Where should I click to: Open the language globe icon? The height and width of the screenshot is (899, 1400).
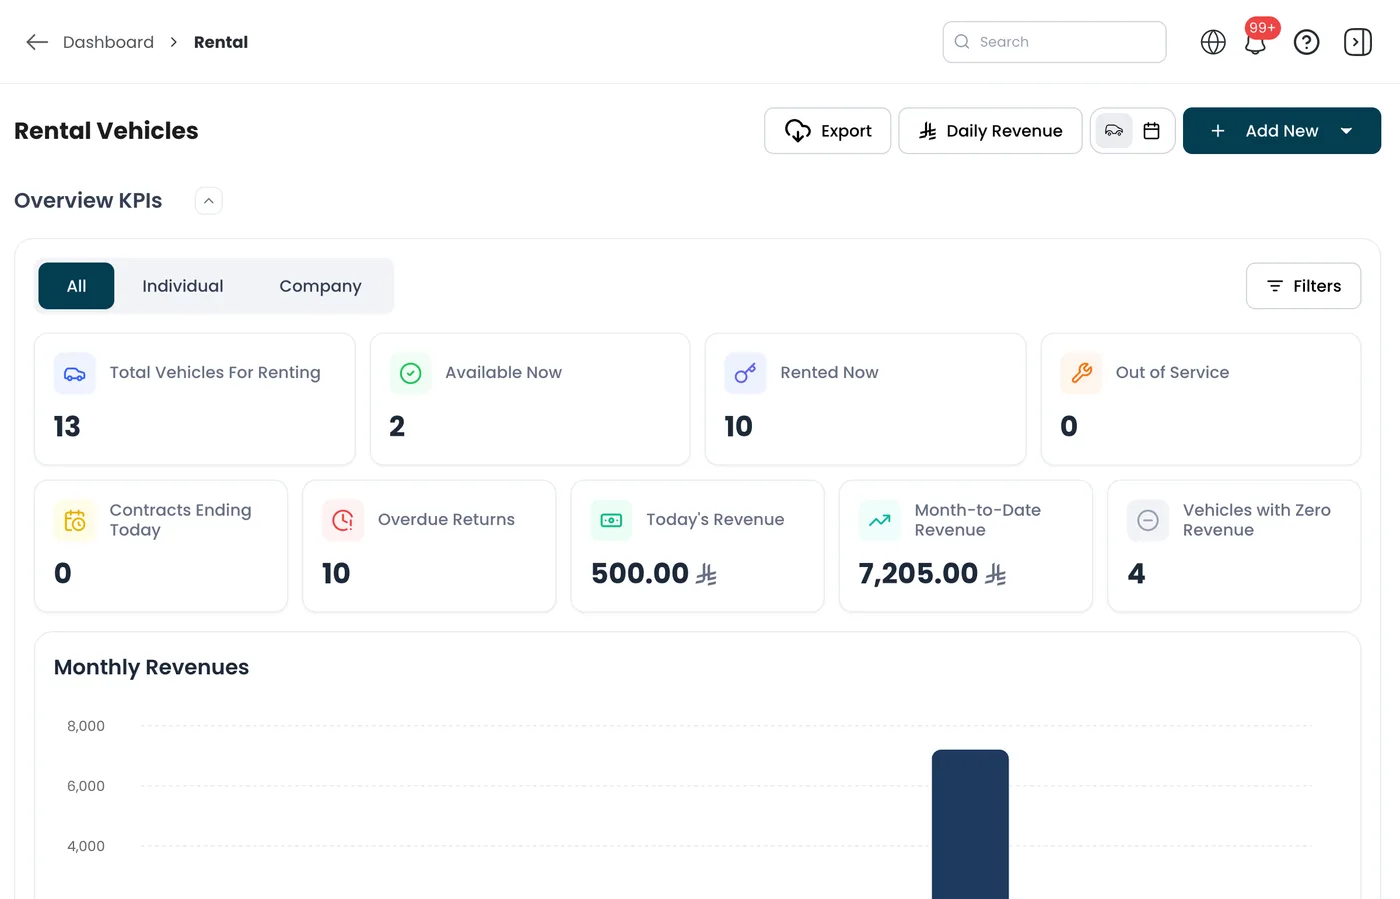1213,42
